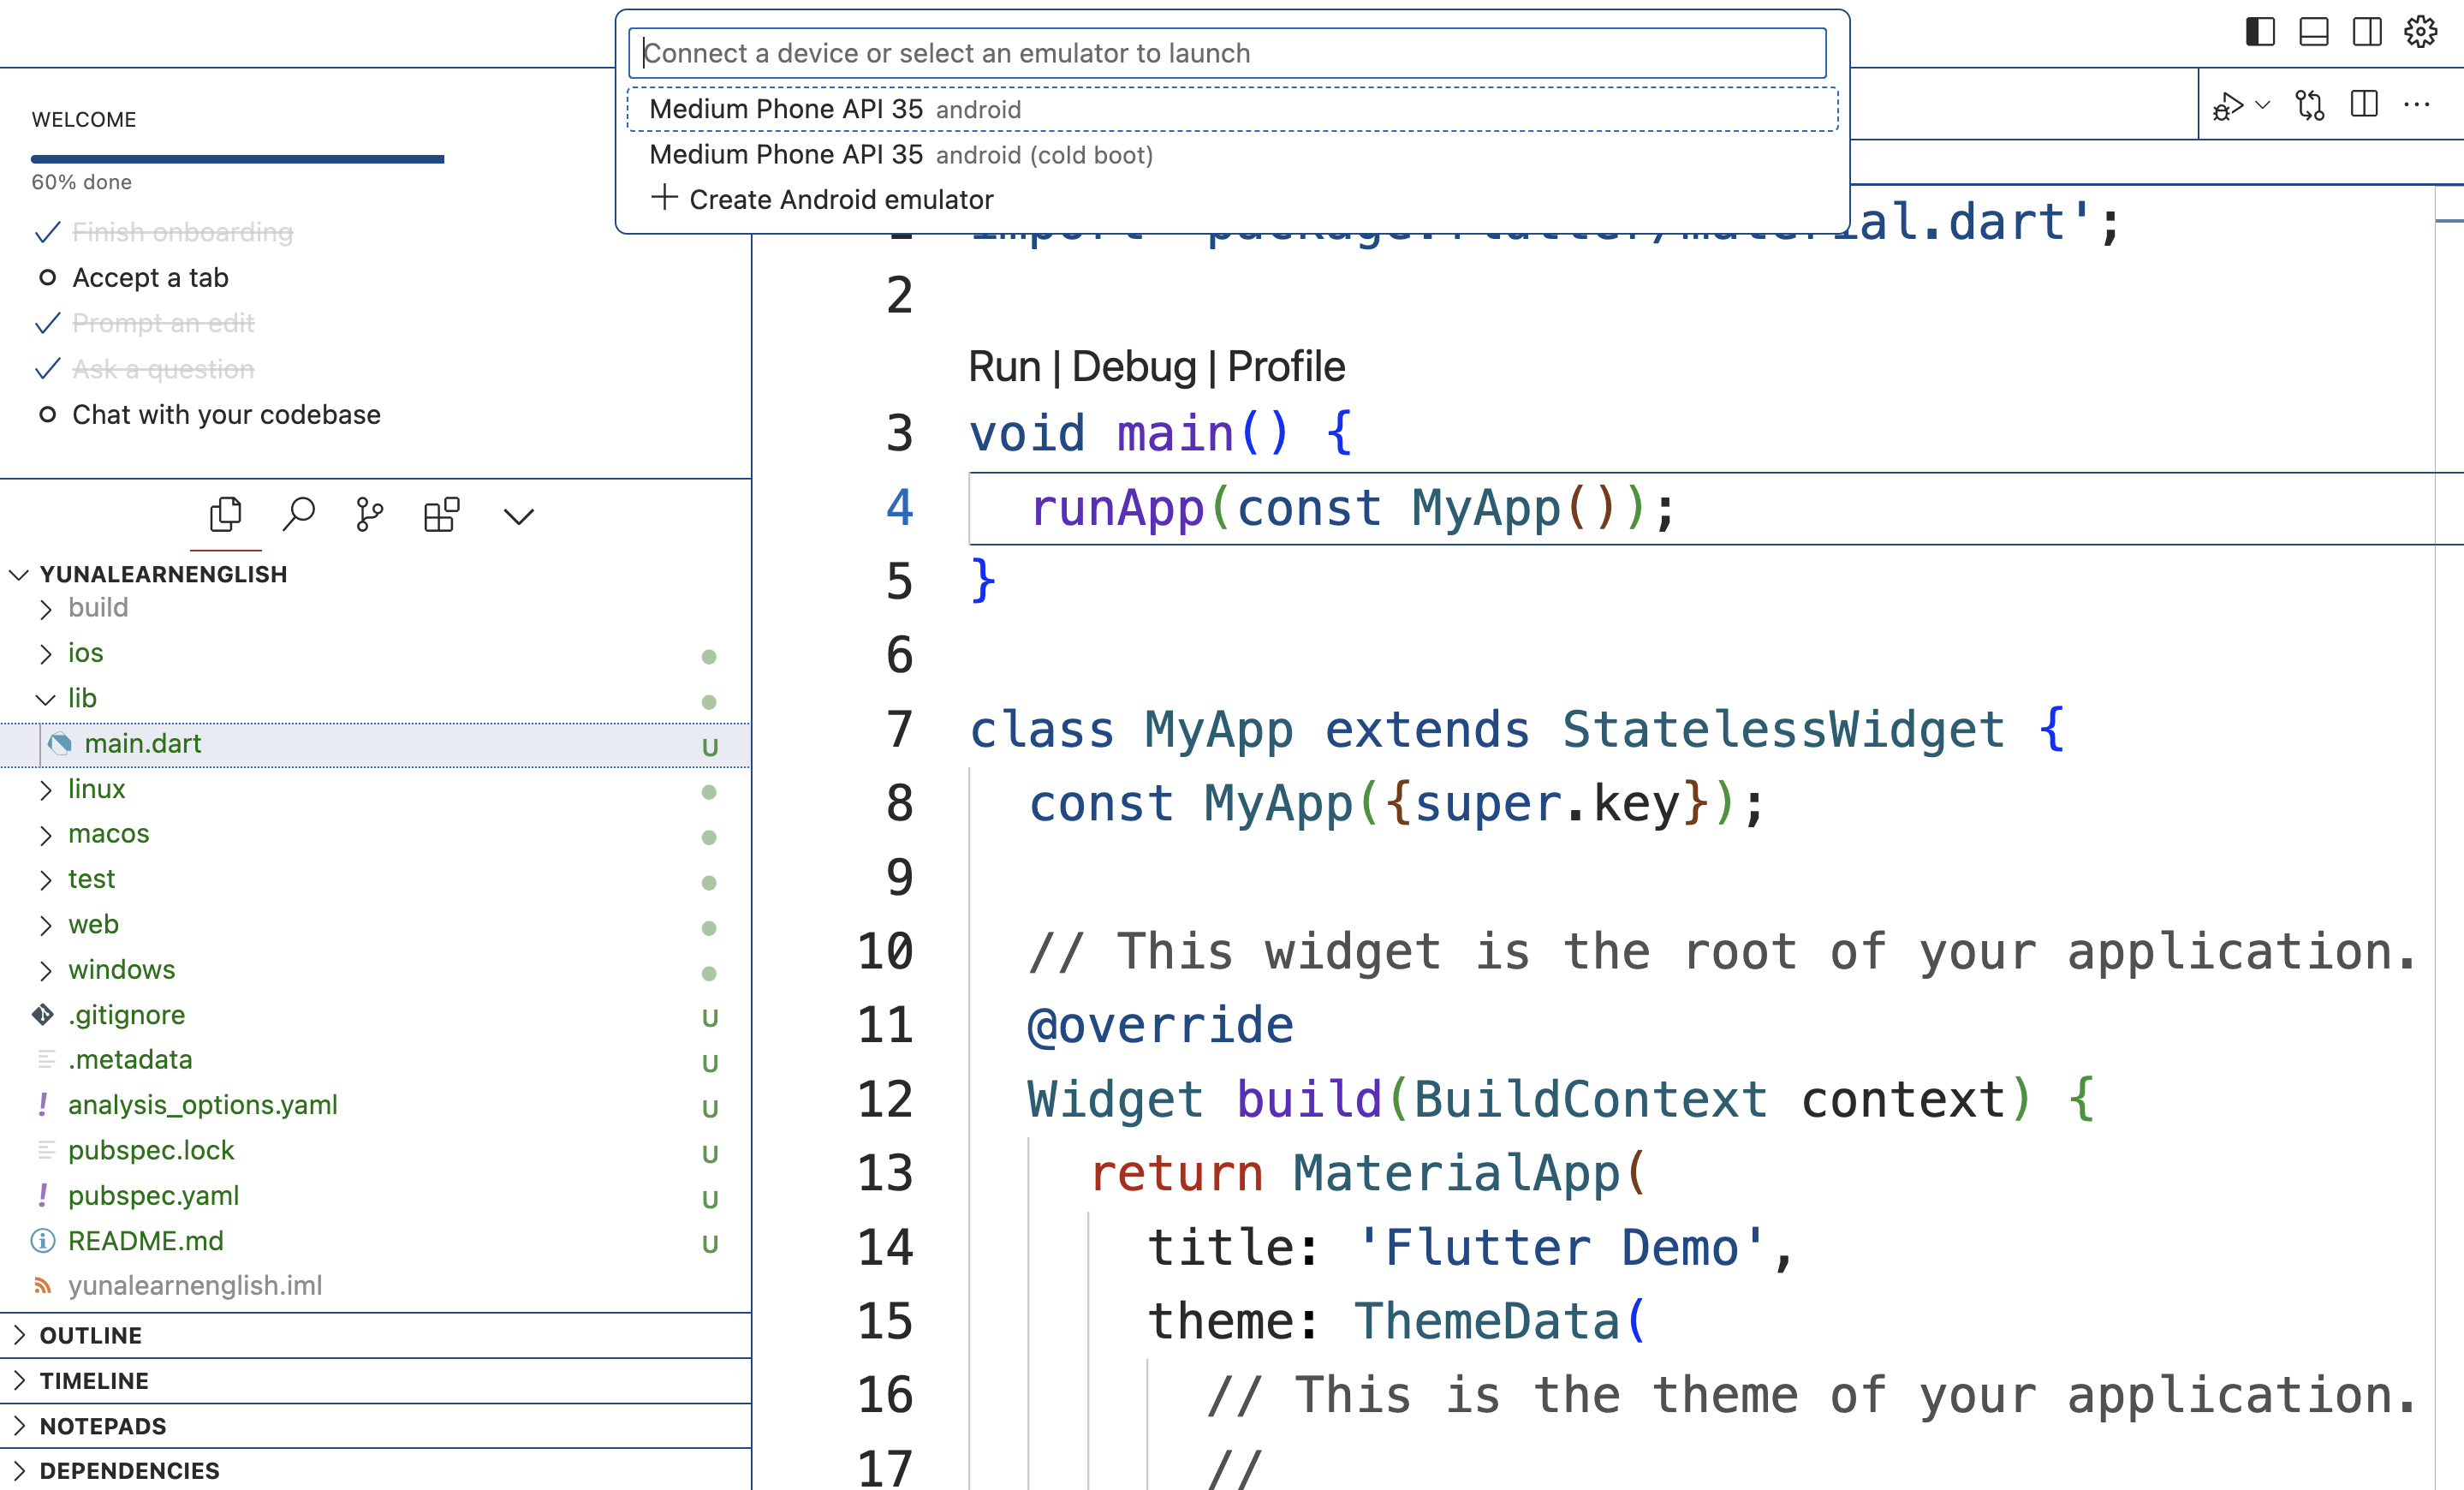The image size is (2464, 1490).
Task: Toggle bottom panel layout icon
Action: [2314, 32]
